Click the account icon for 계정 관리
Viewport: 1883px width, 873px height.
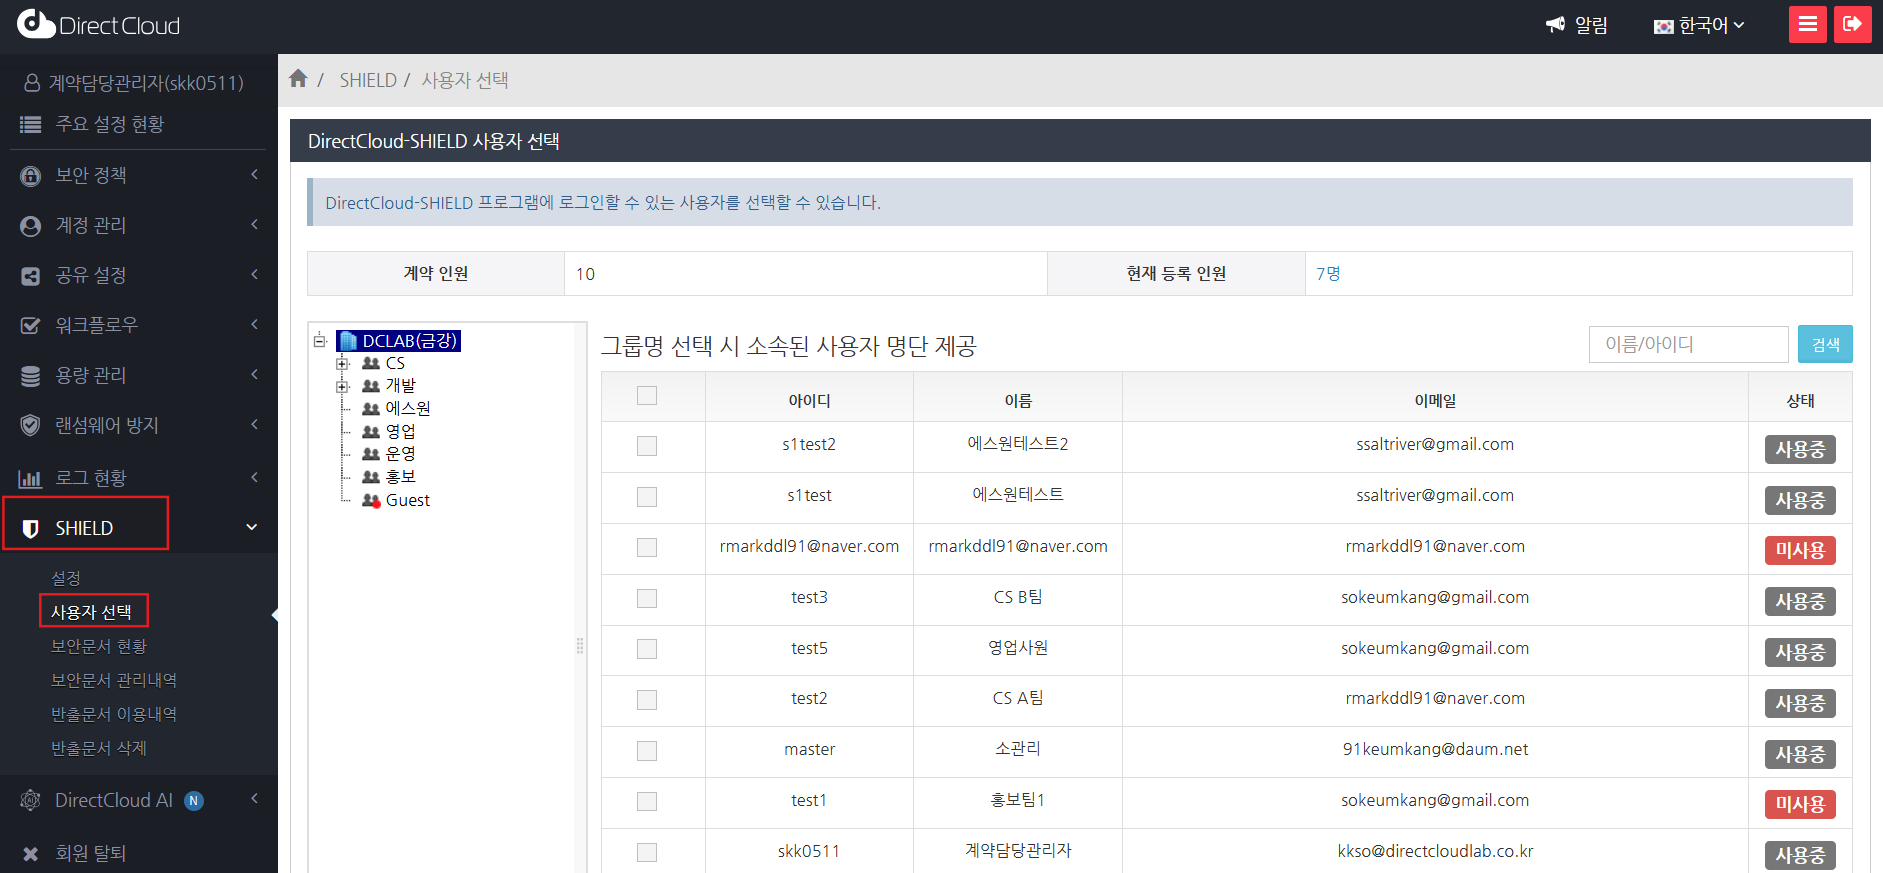[31, 226]
